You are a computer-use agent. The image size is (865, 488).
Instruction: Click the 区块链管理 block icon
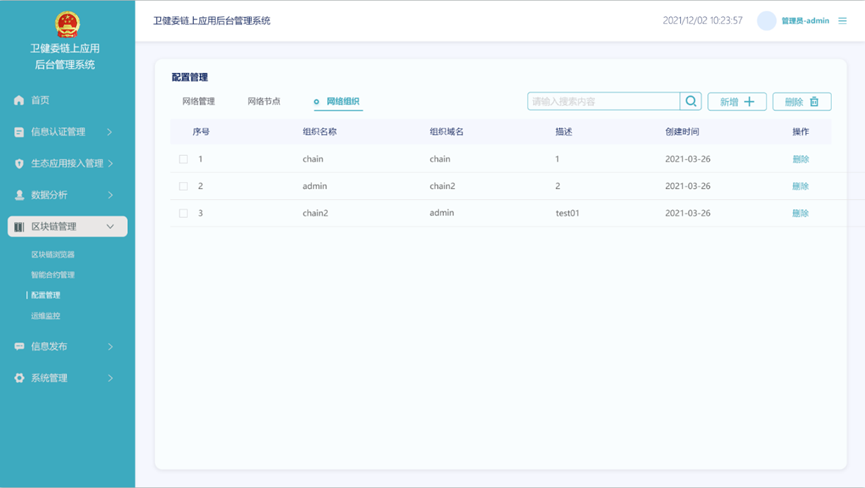19,227
